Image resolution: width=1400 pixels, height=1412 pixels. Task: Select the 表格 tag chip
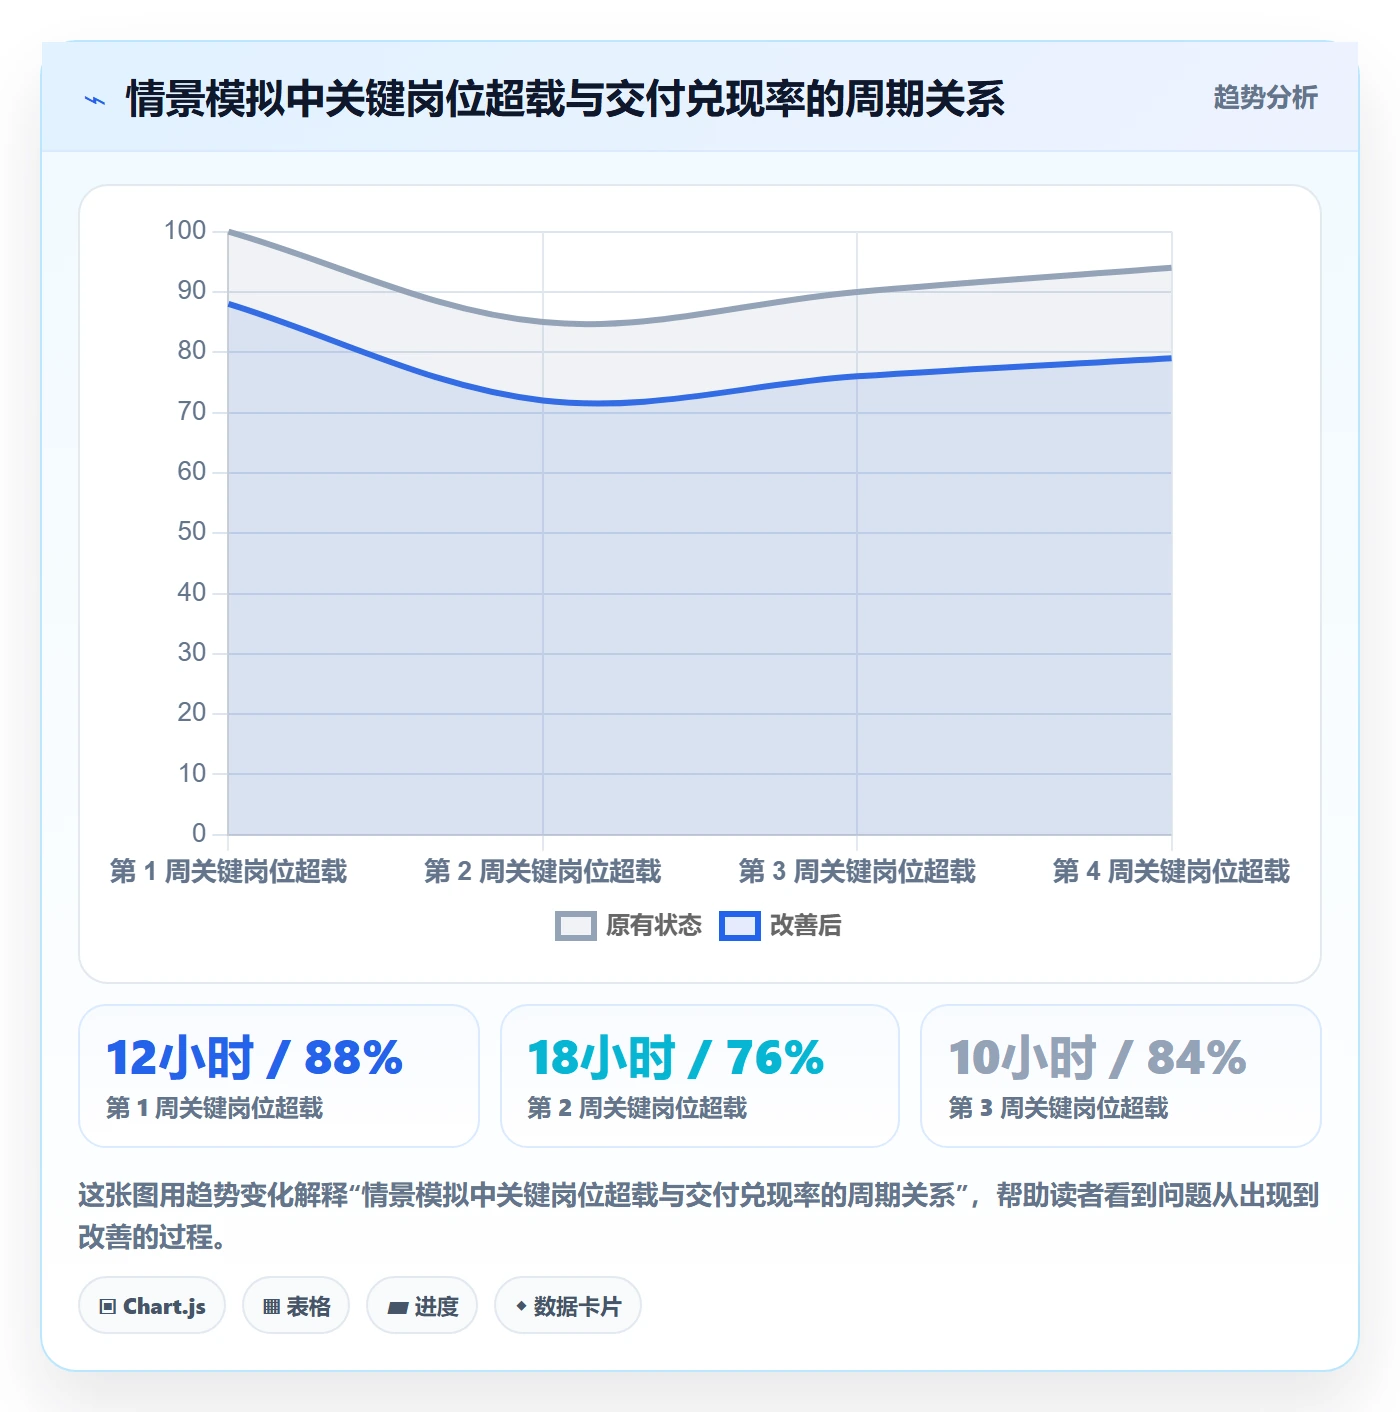296,1305
